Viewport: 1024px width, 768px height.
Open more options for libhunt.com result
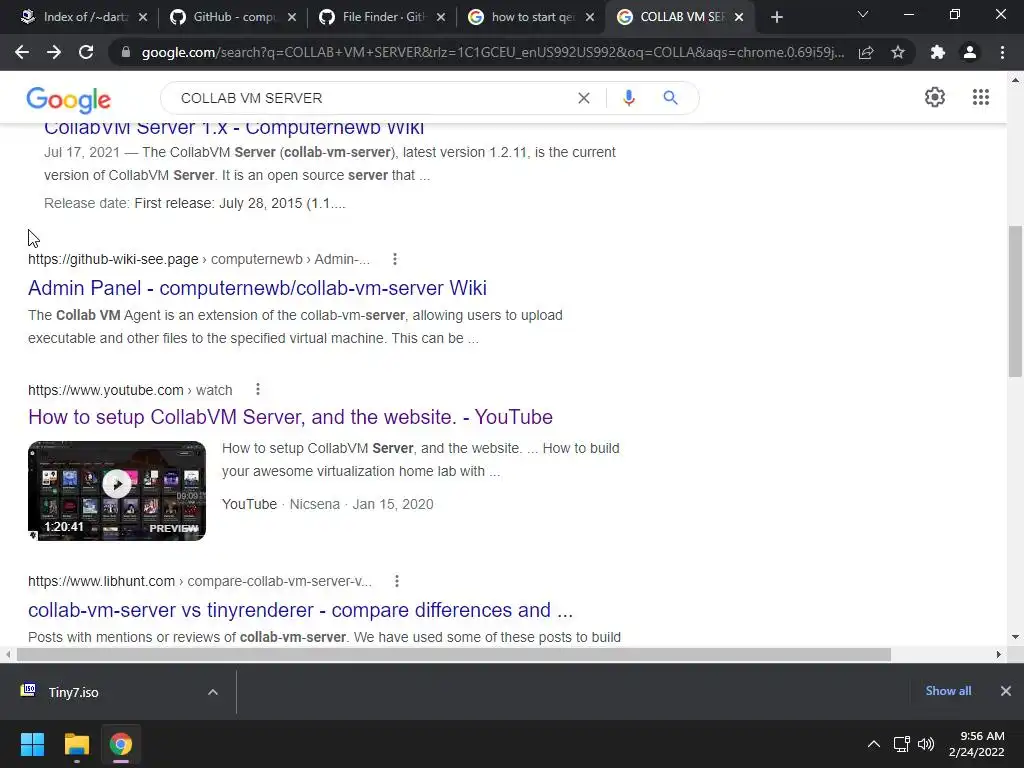tap(396, 581)
